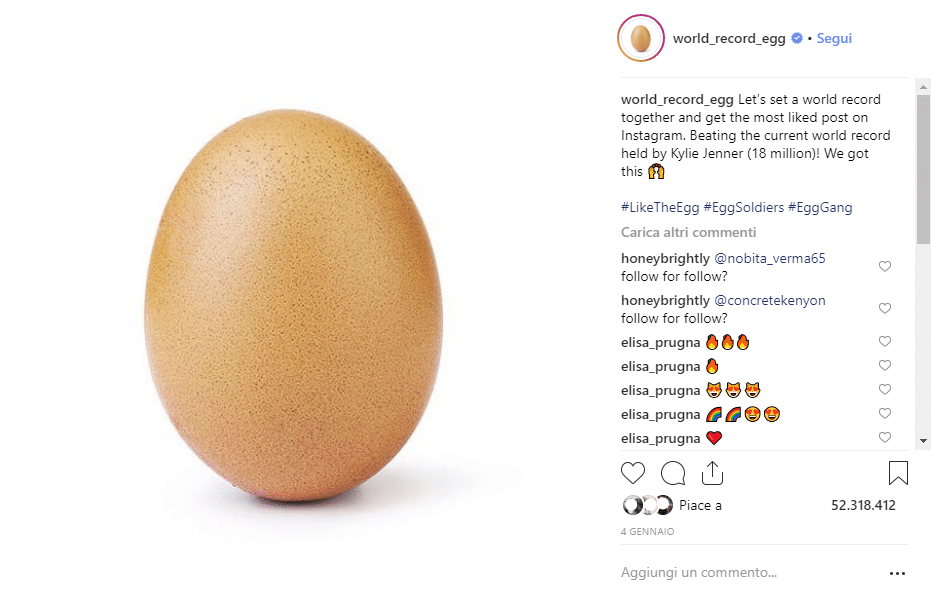Screen dimensions: 931x597
Task: Open comments via the speech bubble icon
Action: coord(672,472)
